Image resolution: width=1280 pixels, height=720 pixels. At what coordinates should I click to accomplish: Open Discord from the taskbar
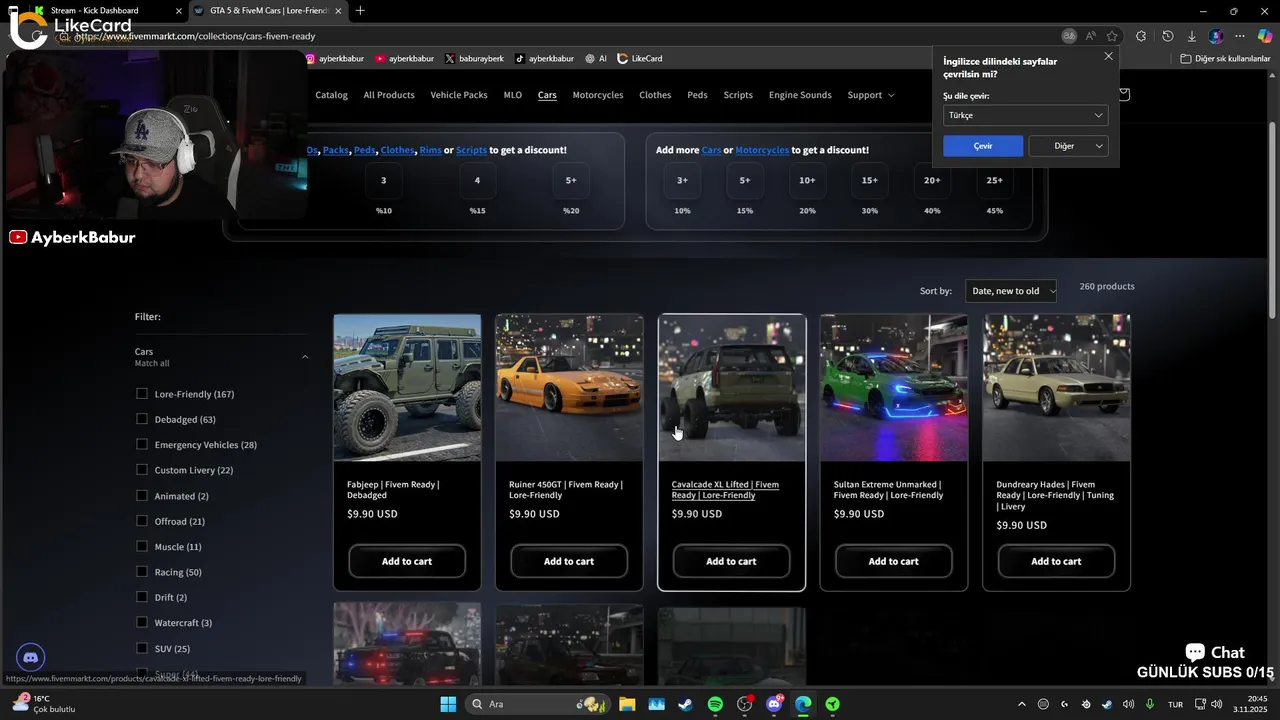pos(774,704)
